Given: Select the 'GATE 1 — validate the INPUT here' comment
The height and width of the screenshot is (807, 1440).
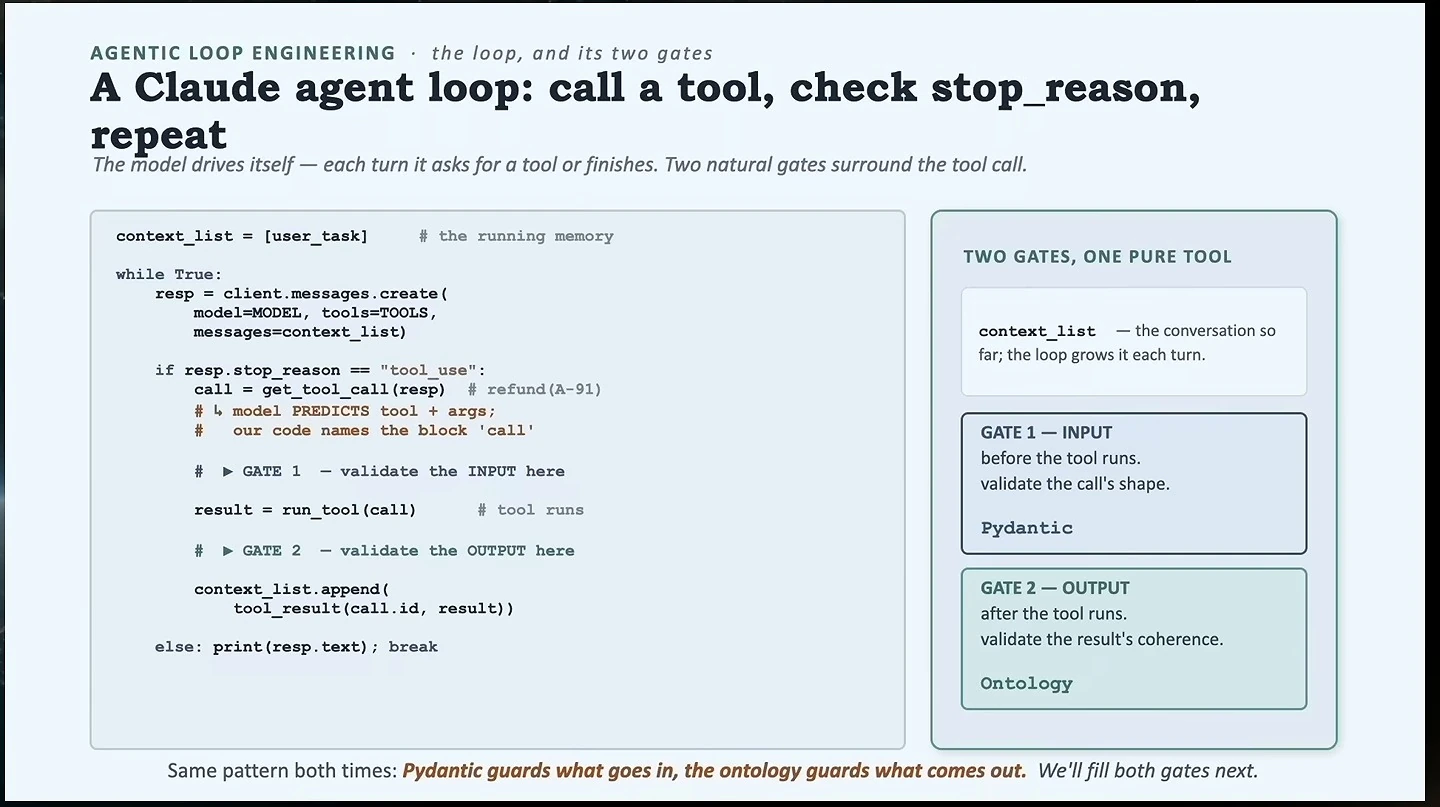Looking at the screenshot, I should (x=403, y=471).
